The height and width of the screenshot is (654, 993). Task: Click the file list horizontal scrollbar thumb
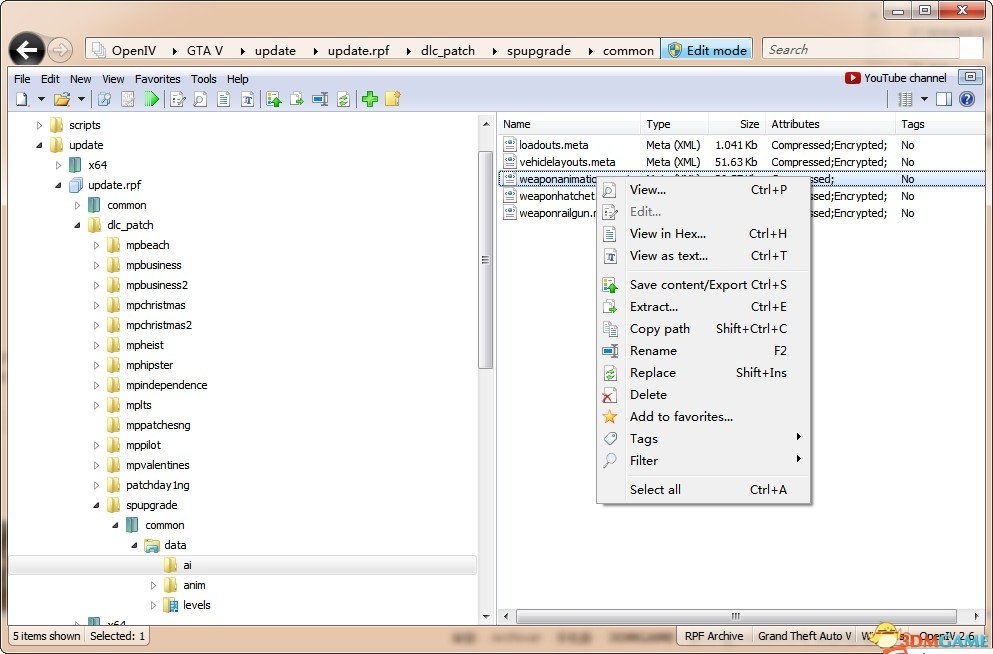[x=736, y=616]
